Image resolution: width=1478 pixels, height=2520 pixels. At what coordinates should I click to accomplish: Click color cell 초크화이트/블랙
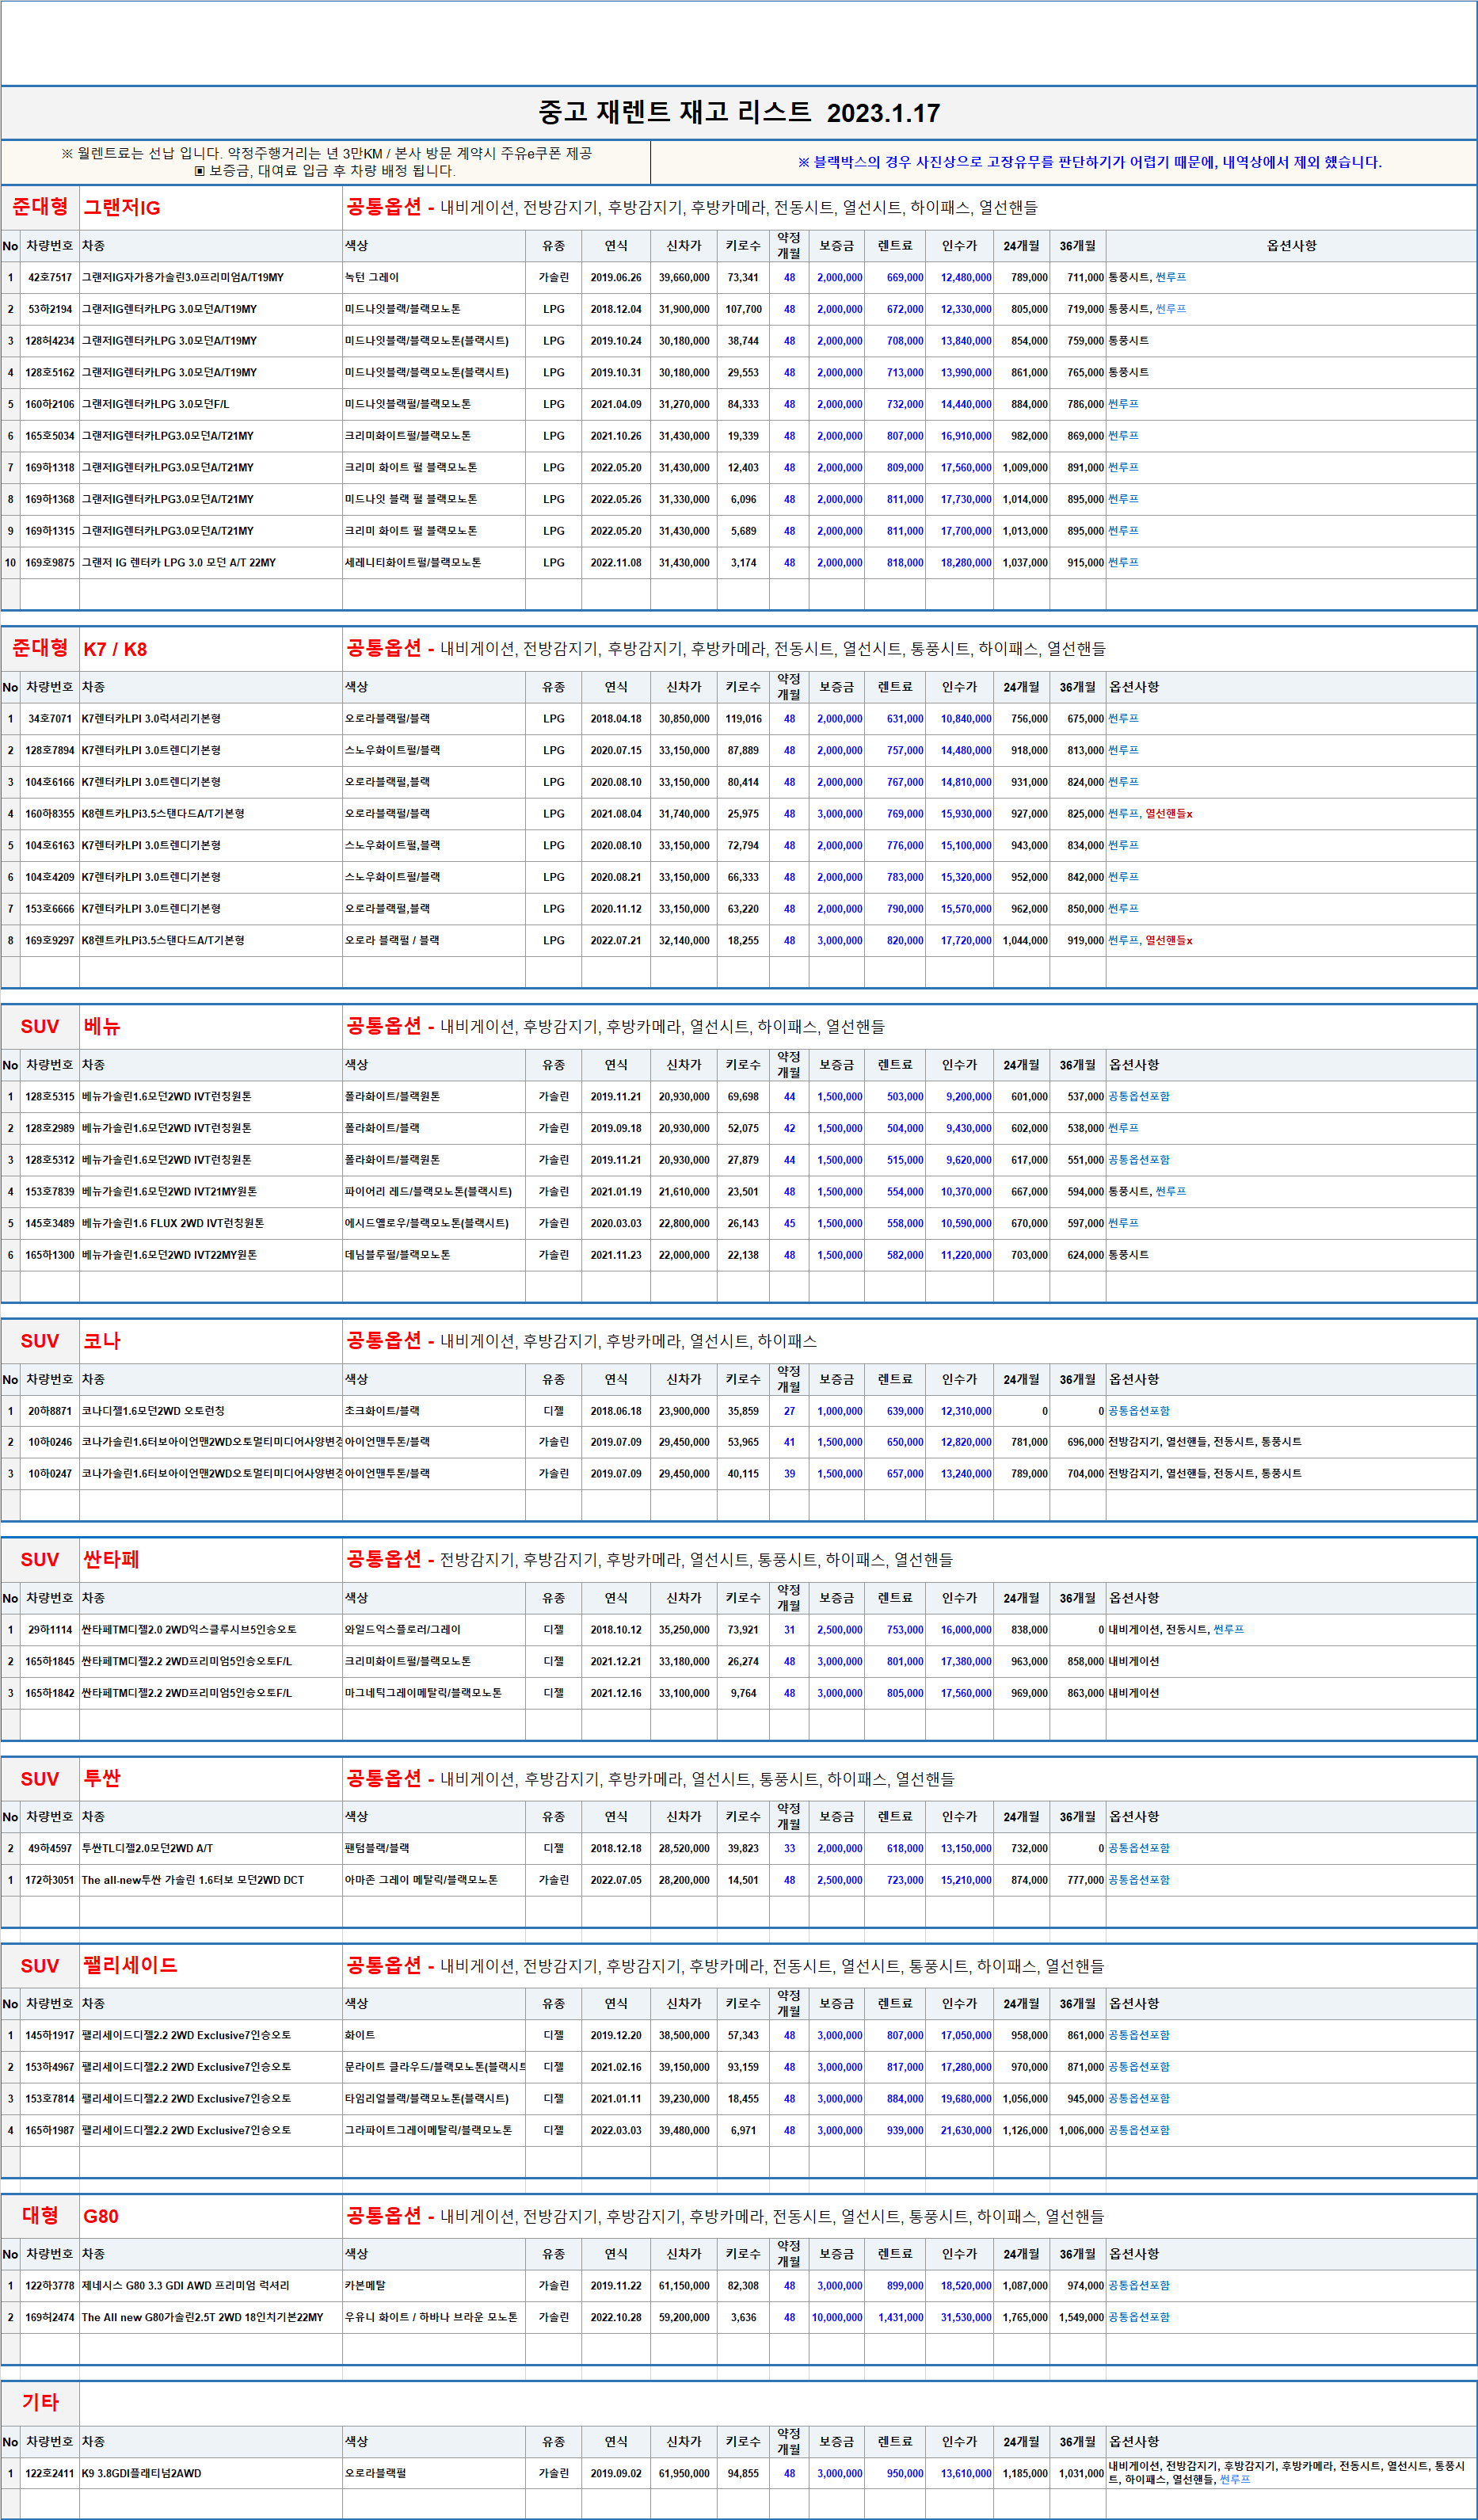click(x=382, y=1411)
